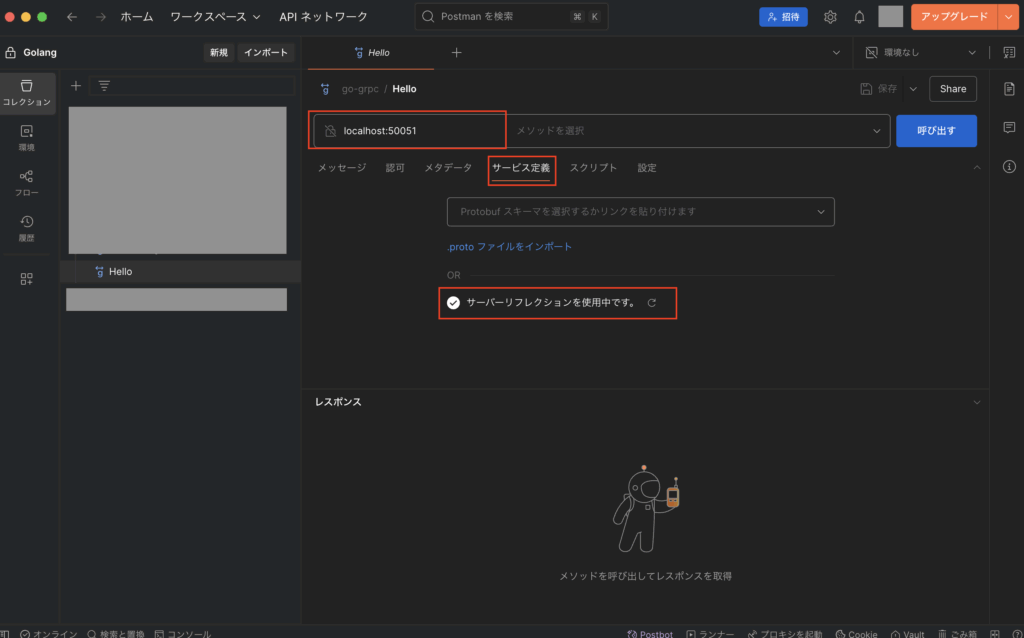Open the tab list chevron dropdown

[x=836, y=52]
